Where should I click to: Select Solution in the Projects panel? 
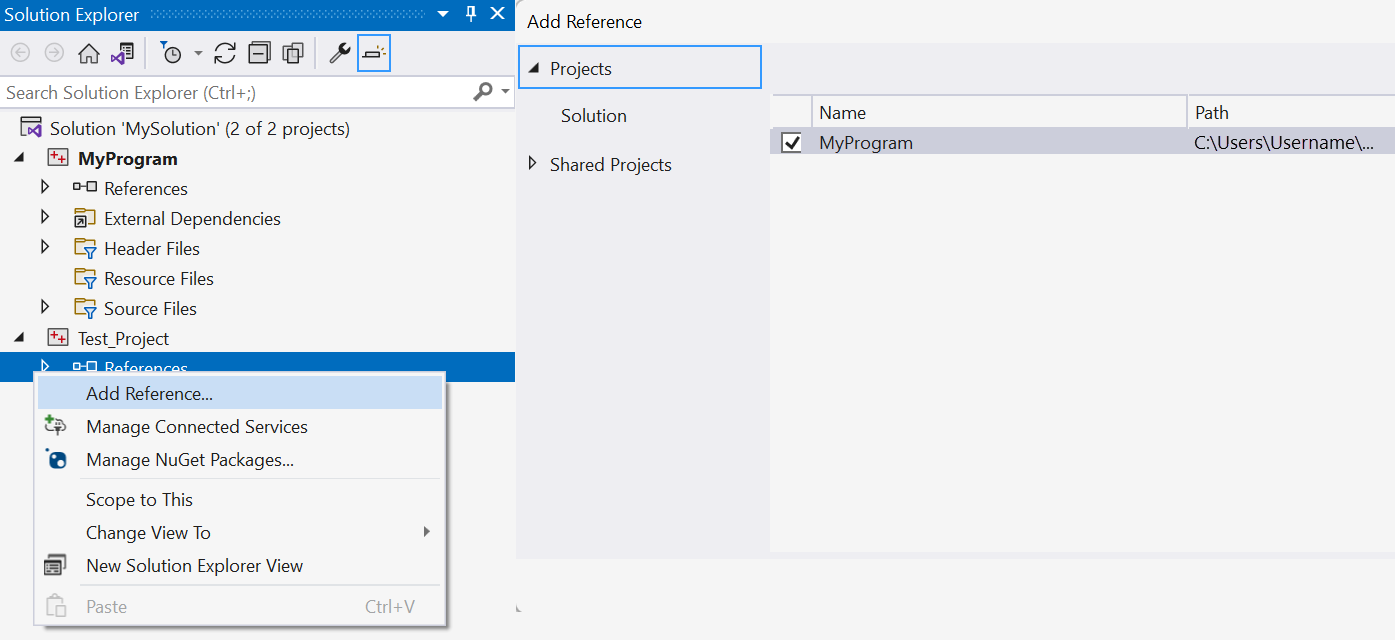coord(593,115)
